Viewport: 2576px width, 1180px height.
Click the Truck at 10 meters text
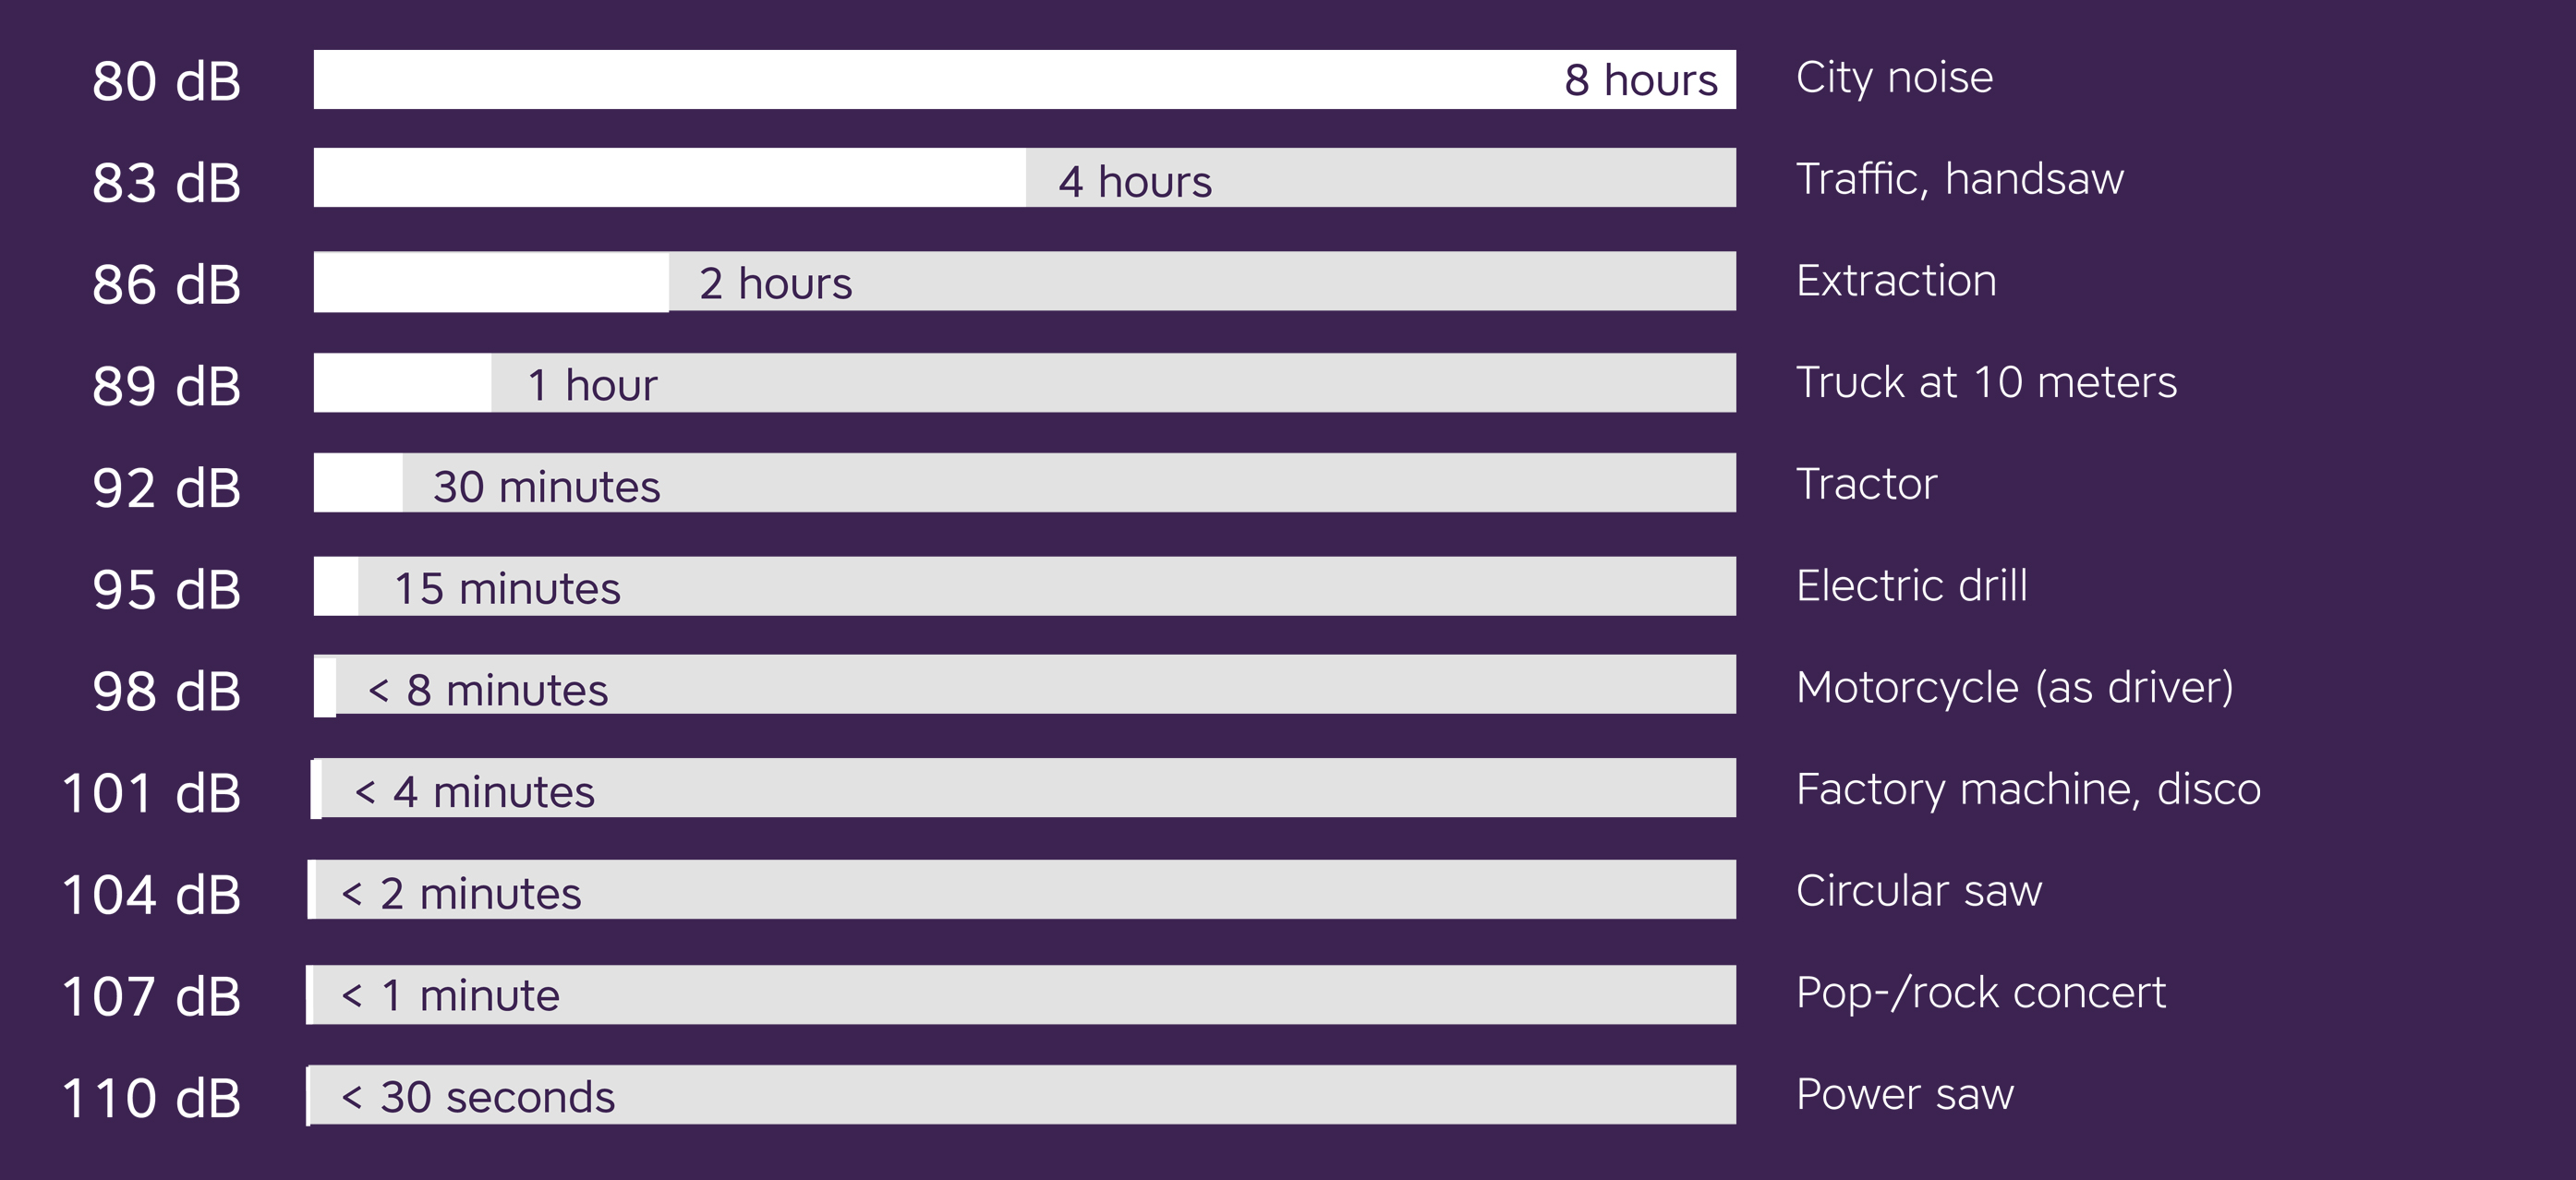[x=1986, y=382]
